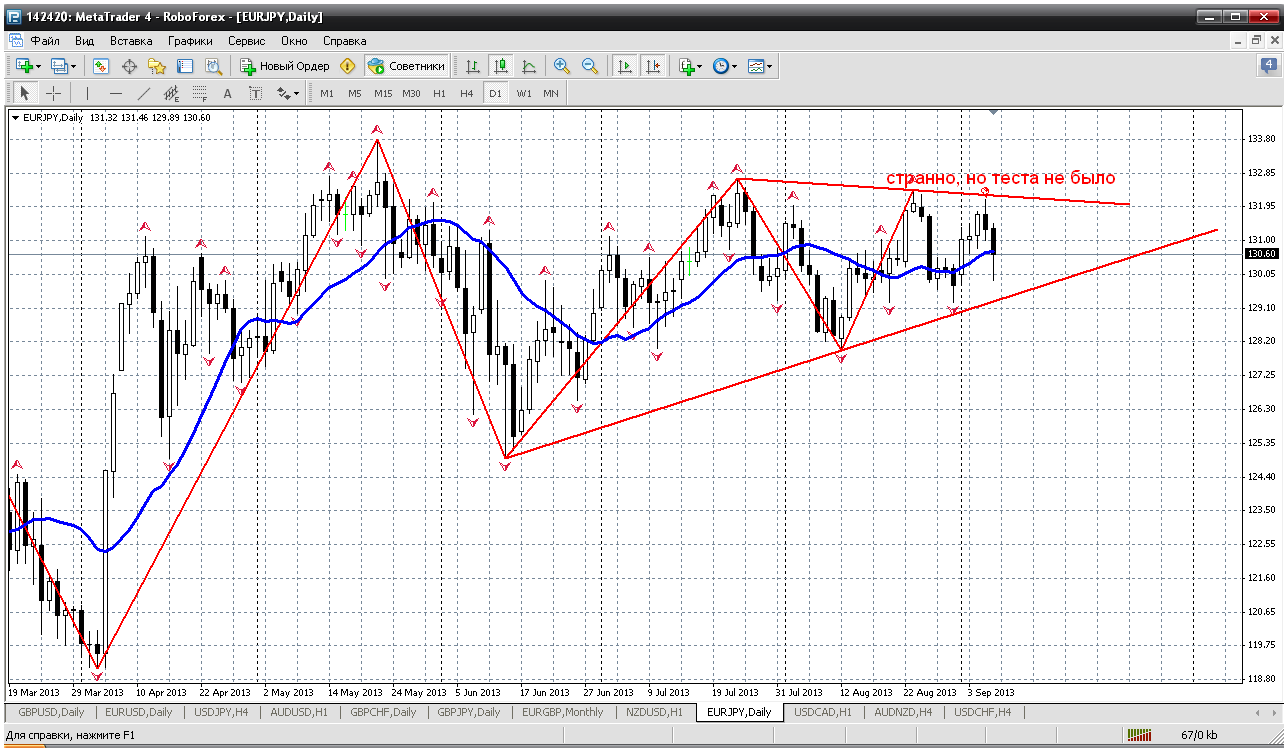
Task: Select the crosshair tool
Action: [53, 93]
